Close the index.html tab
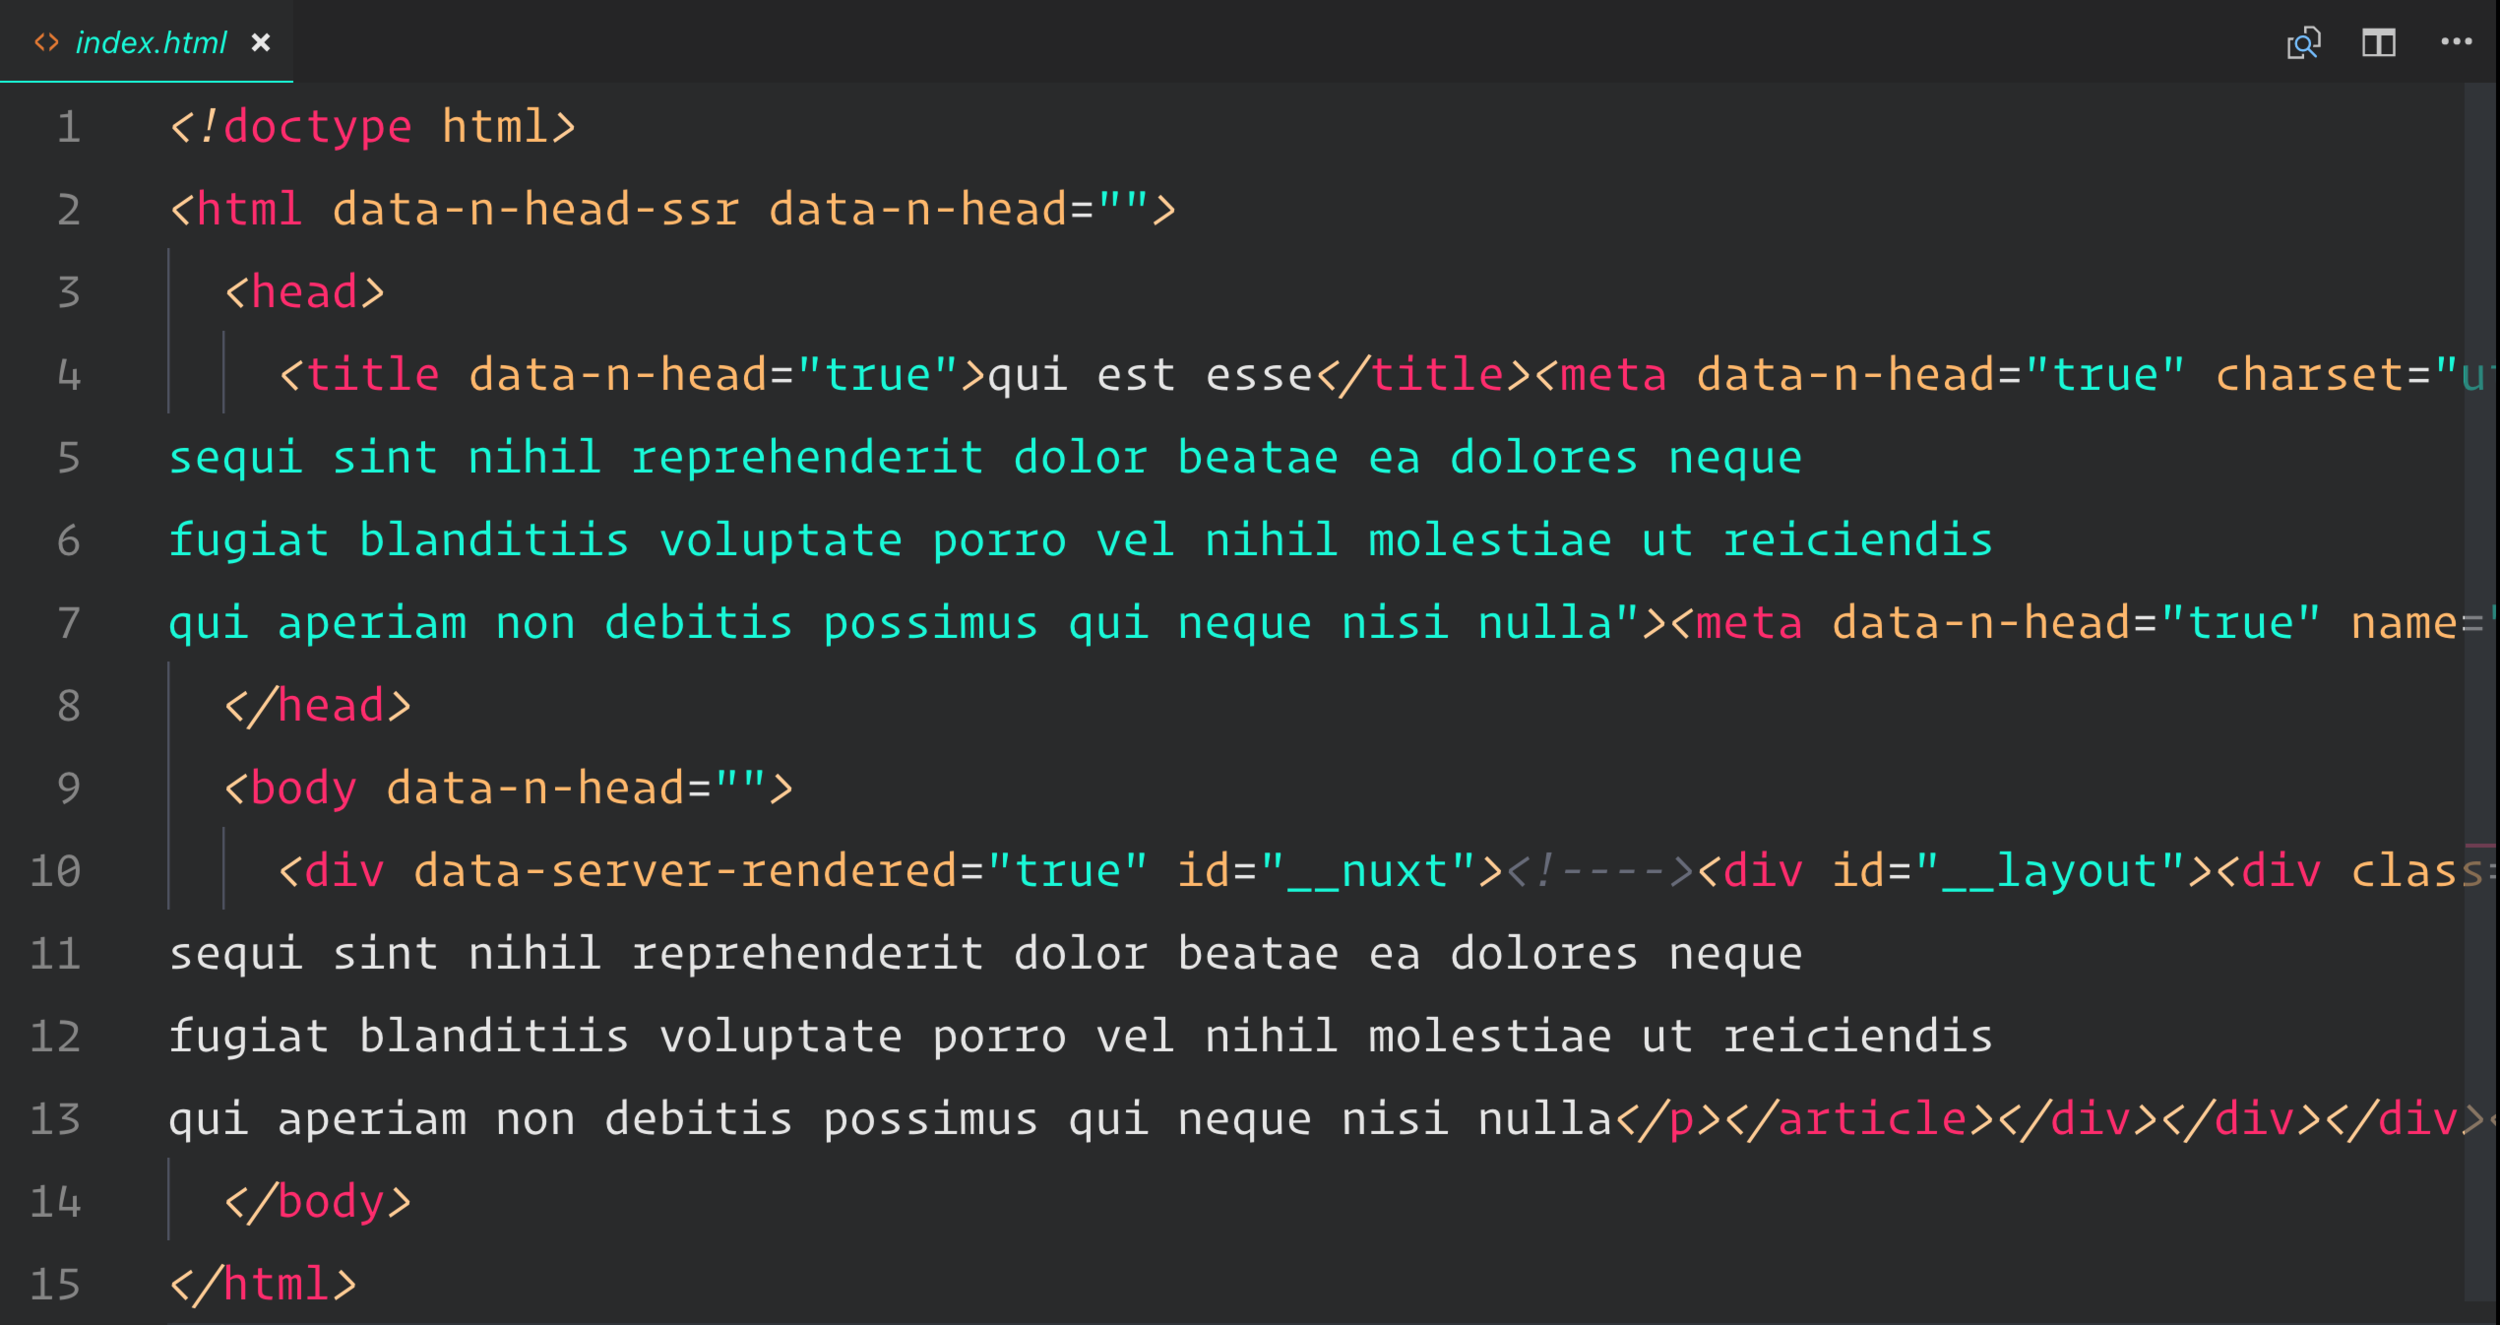This screenshot has width=2500, height=1325. pyautogui.click(x=261, y=43)
